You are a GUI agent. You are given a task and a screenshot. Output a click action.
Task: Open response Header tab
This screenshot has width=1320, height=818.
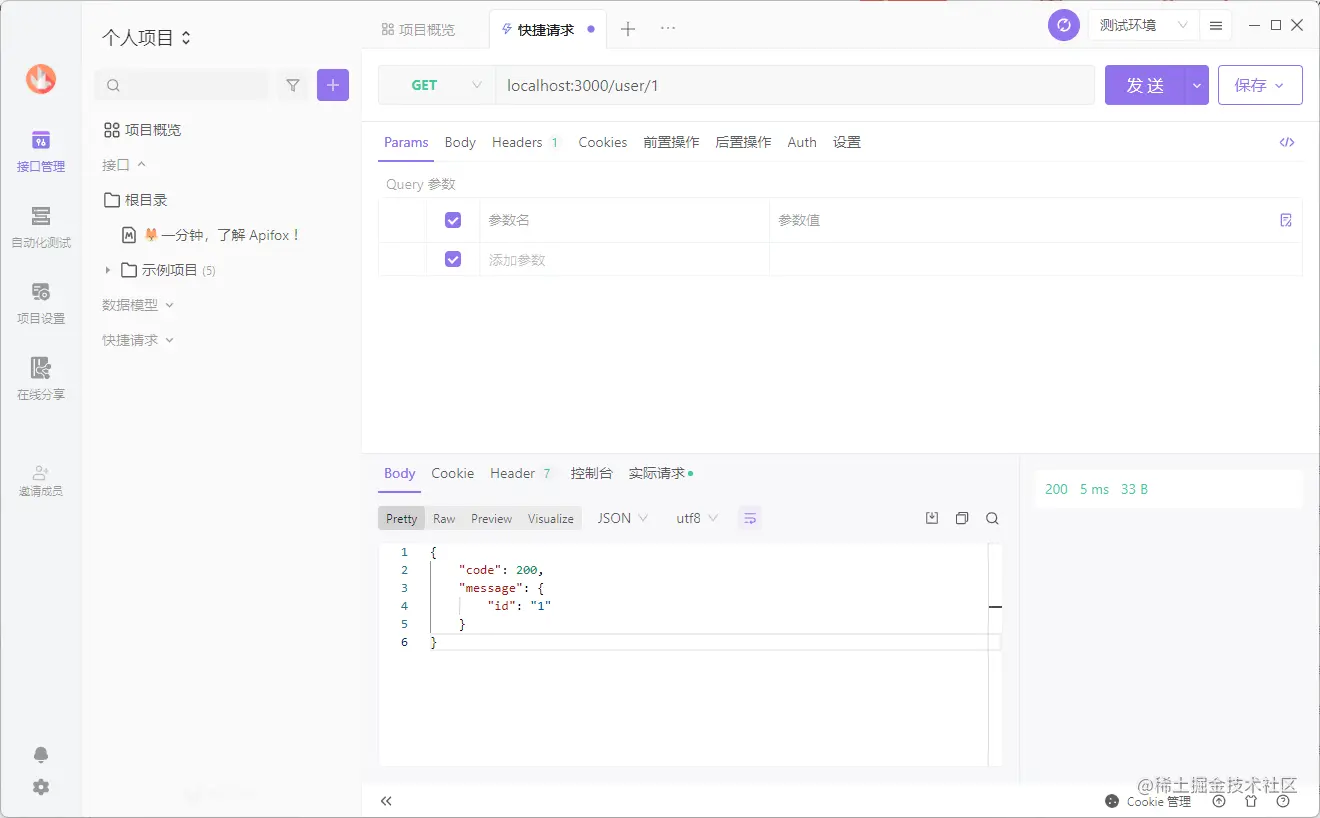coord(521,473)
